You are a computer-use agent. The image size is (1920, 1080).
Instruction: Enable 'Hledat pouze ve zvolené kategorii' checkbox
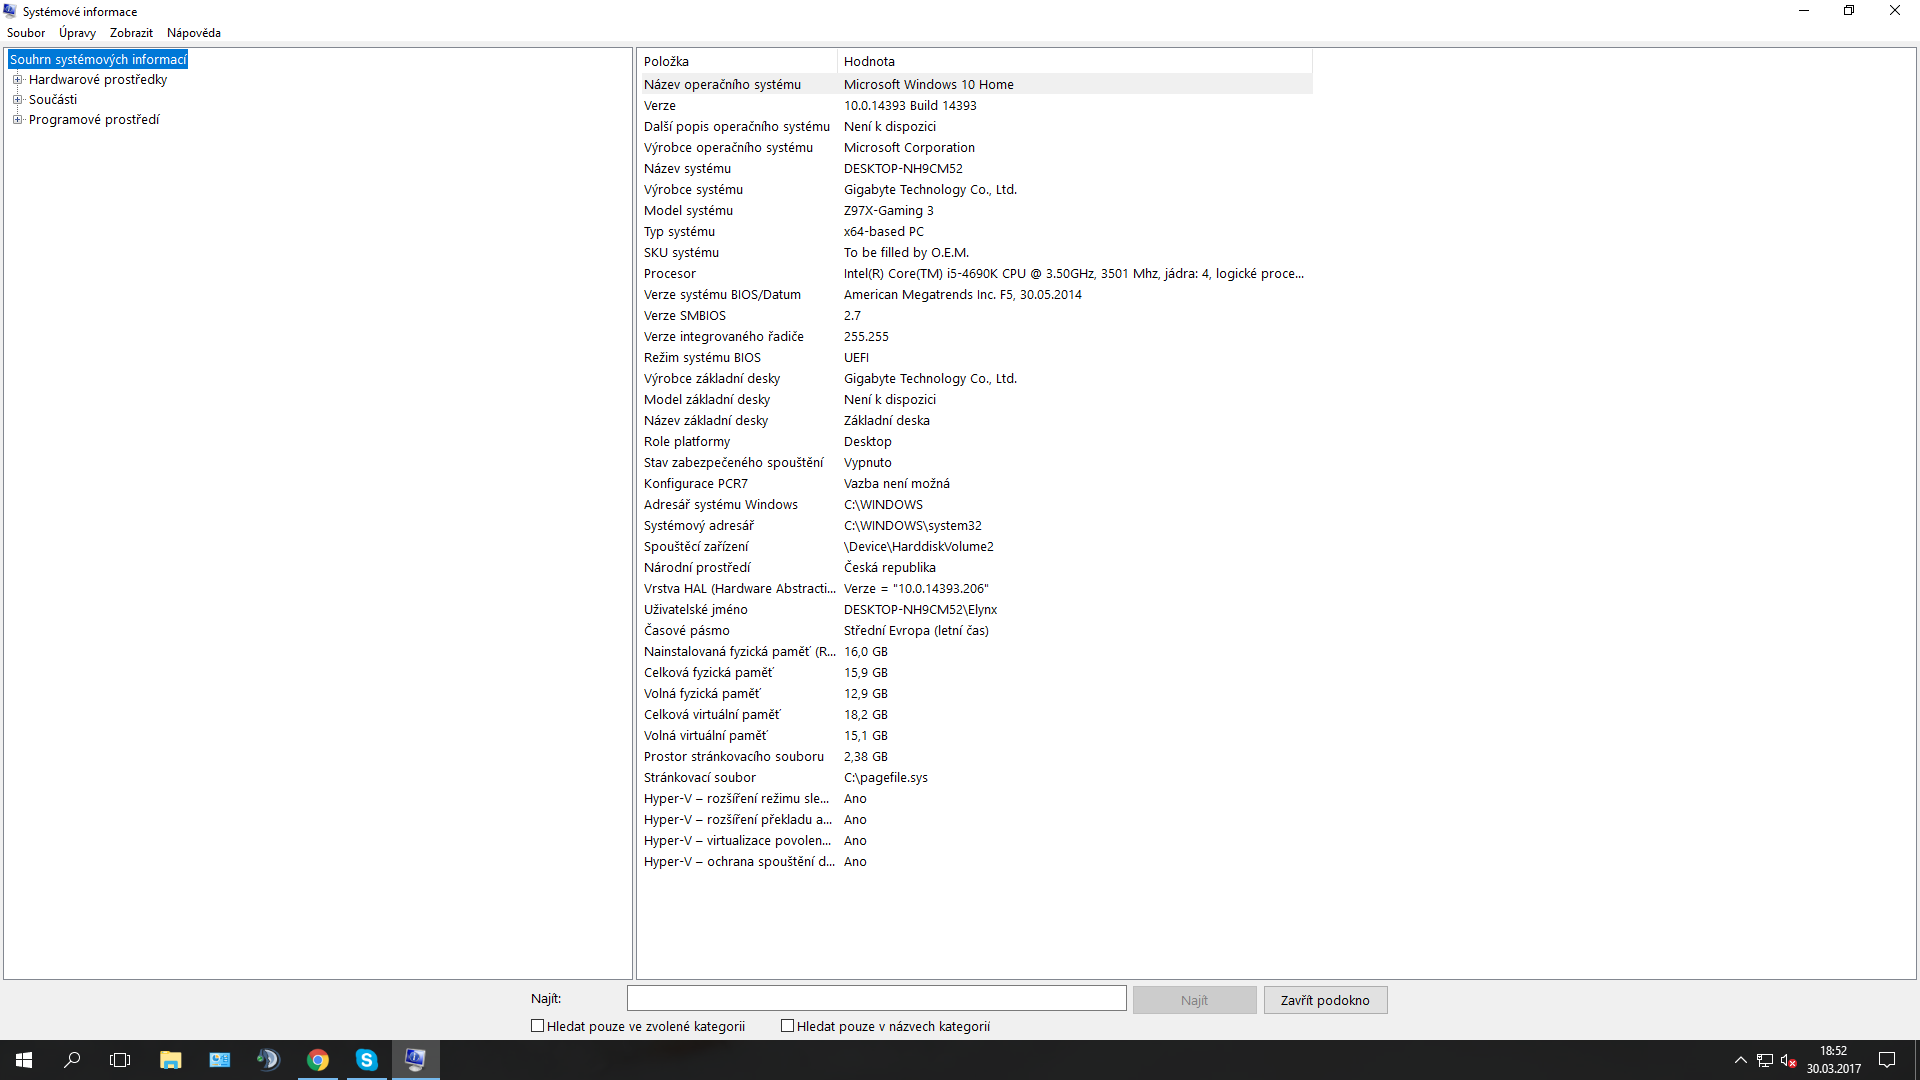(x=537, y=1026)
